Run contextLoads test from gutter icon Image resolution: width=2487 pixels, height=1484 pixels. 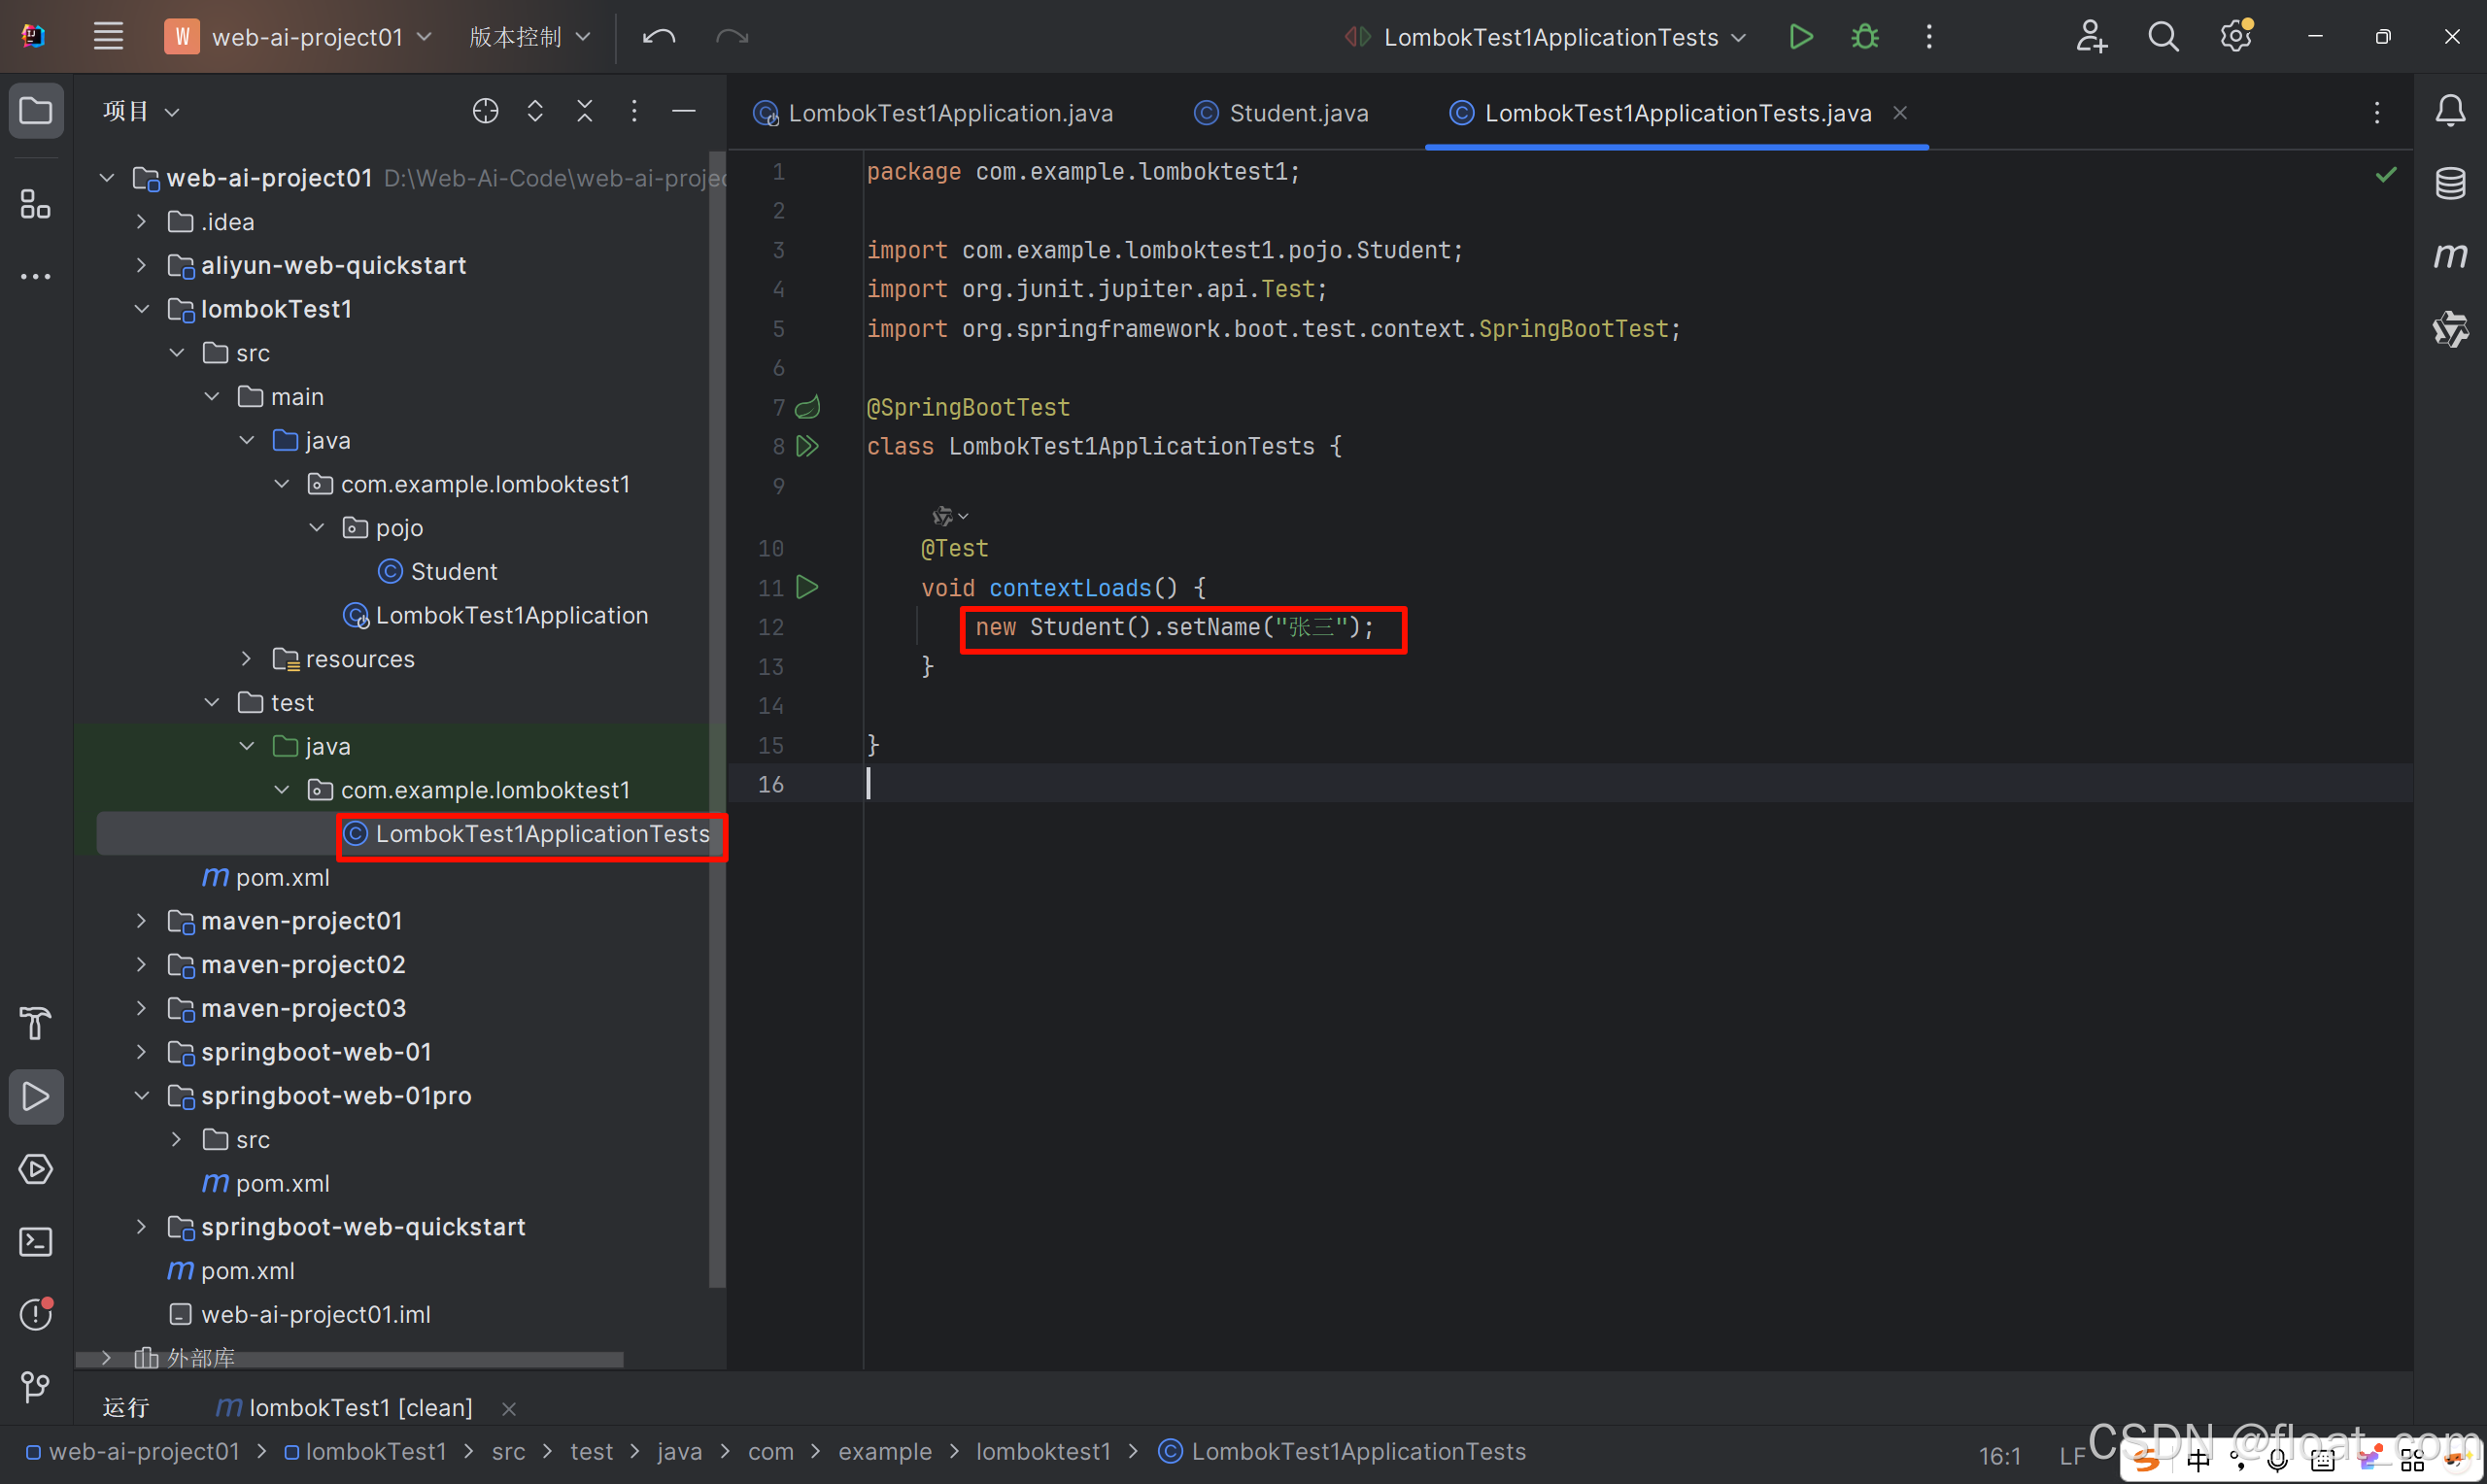pyautogui.click(x=807, y=587)
